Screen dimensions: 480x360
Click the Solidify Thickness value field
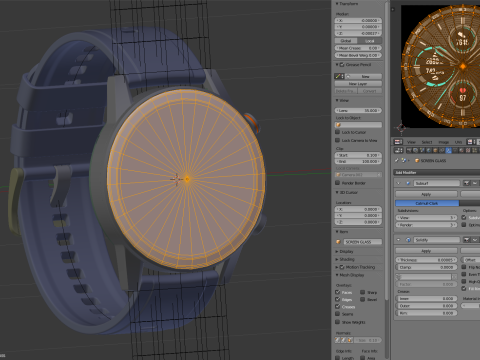coord(426,260)
